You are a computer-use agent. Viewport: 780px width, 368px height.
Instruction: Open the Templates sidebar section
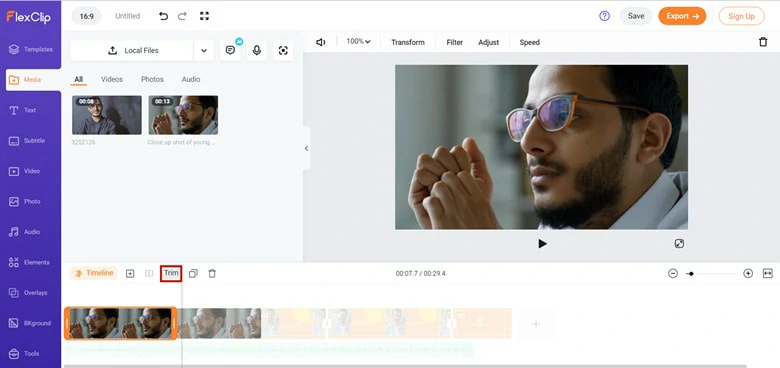click(31, 49)
